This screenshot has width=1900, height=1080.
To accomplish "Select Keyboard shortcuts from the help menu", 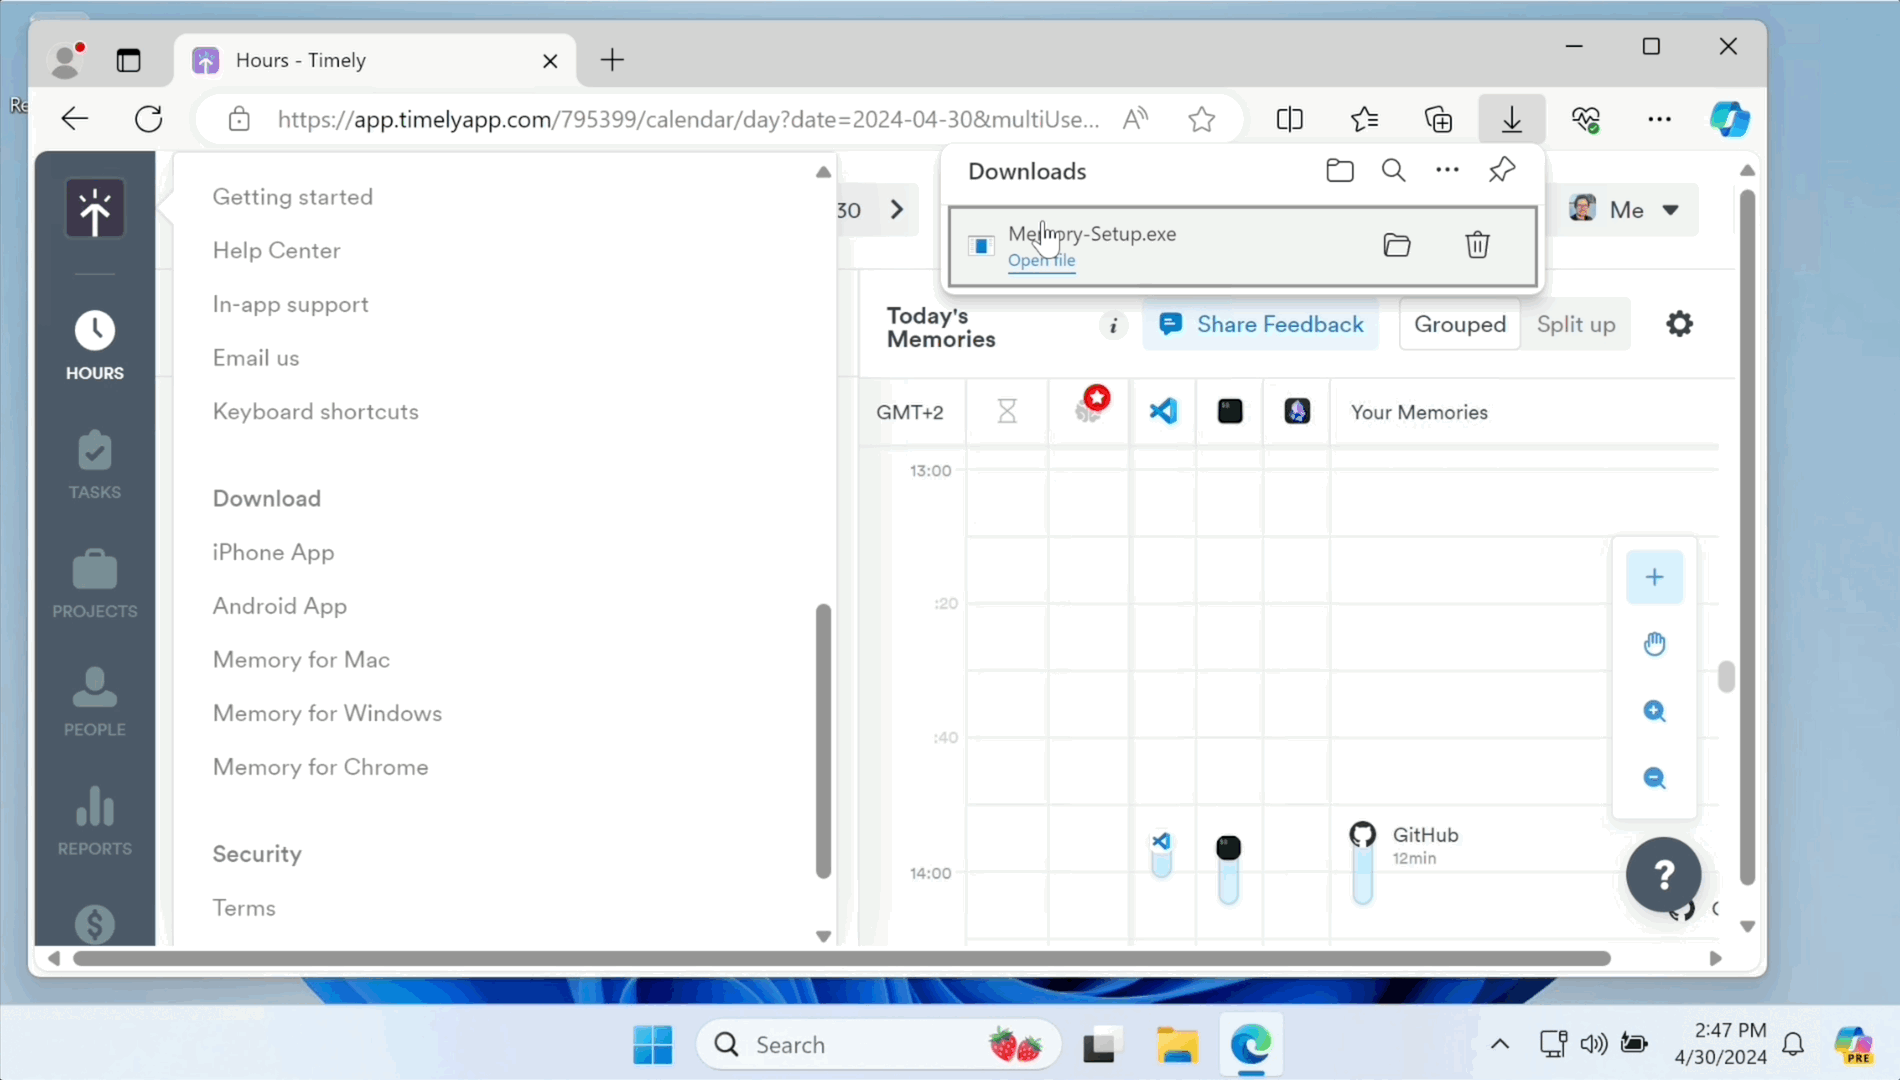I will click(315, 411).
